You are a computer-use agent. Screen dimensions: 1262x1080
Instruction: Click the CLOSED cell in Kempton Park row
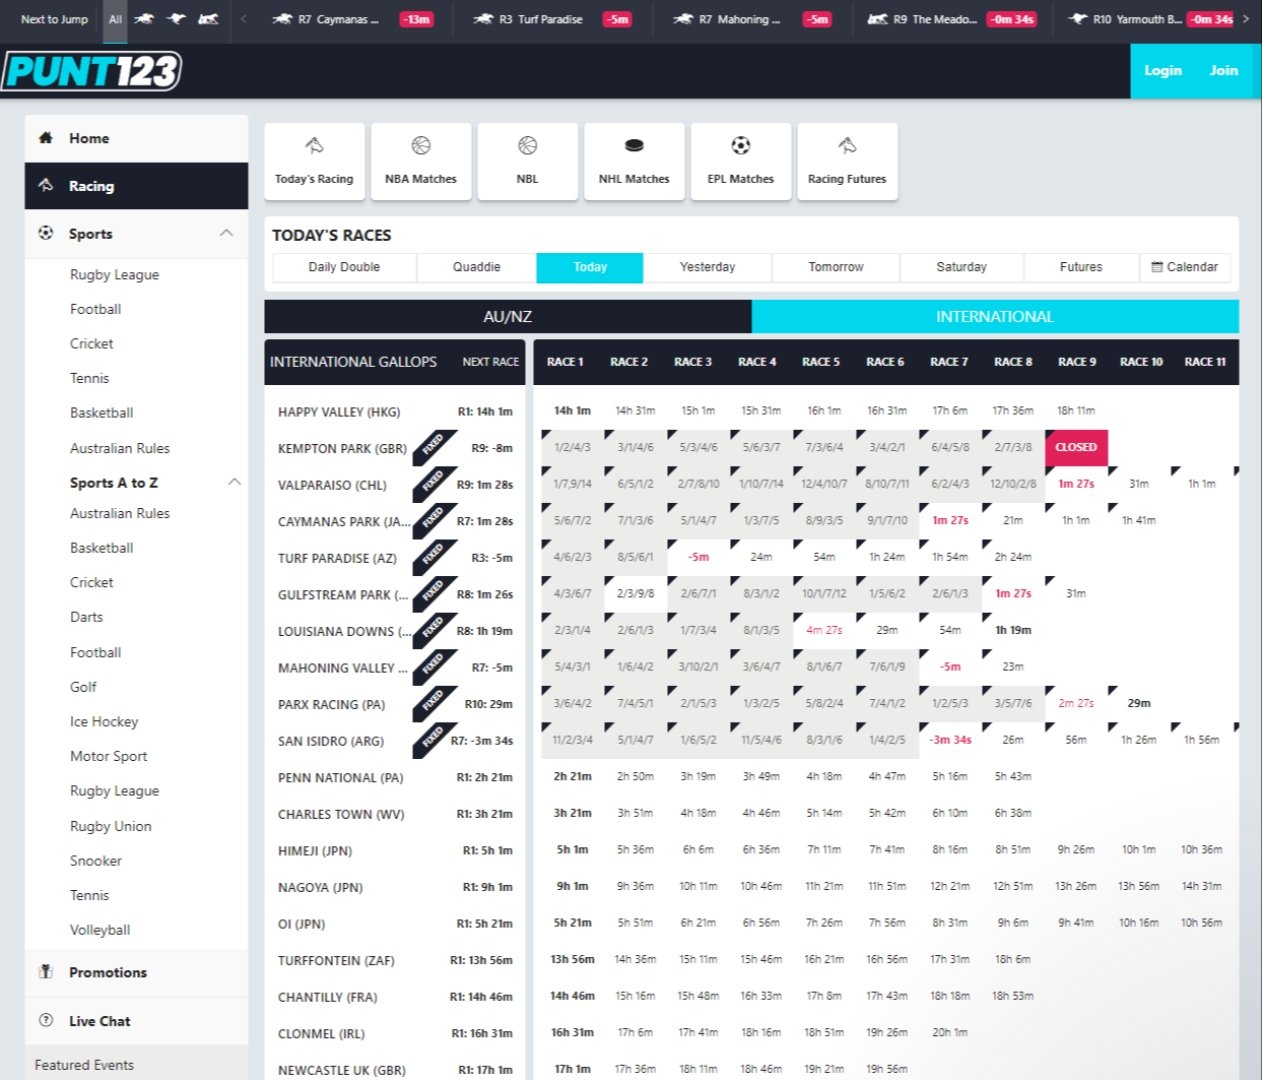click(1076, 447)
